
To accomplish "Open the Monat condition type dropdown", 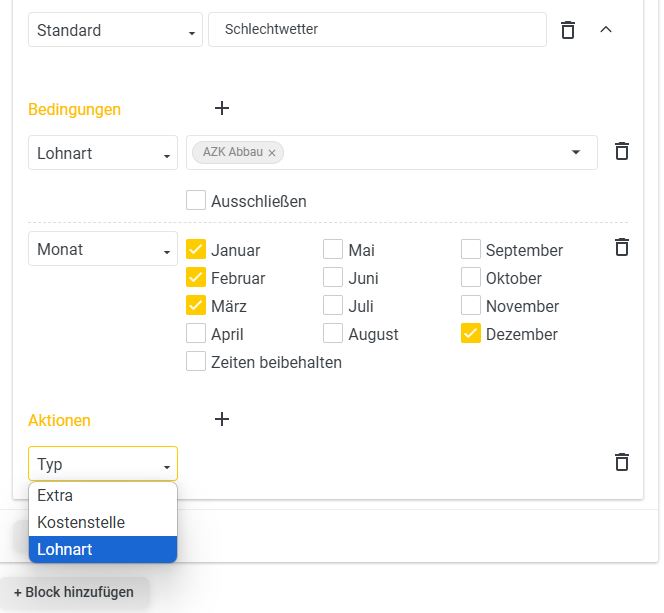I will [x=103, y=249].
